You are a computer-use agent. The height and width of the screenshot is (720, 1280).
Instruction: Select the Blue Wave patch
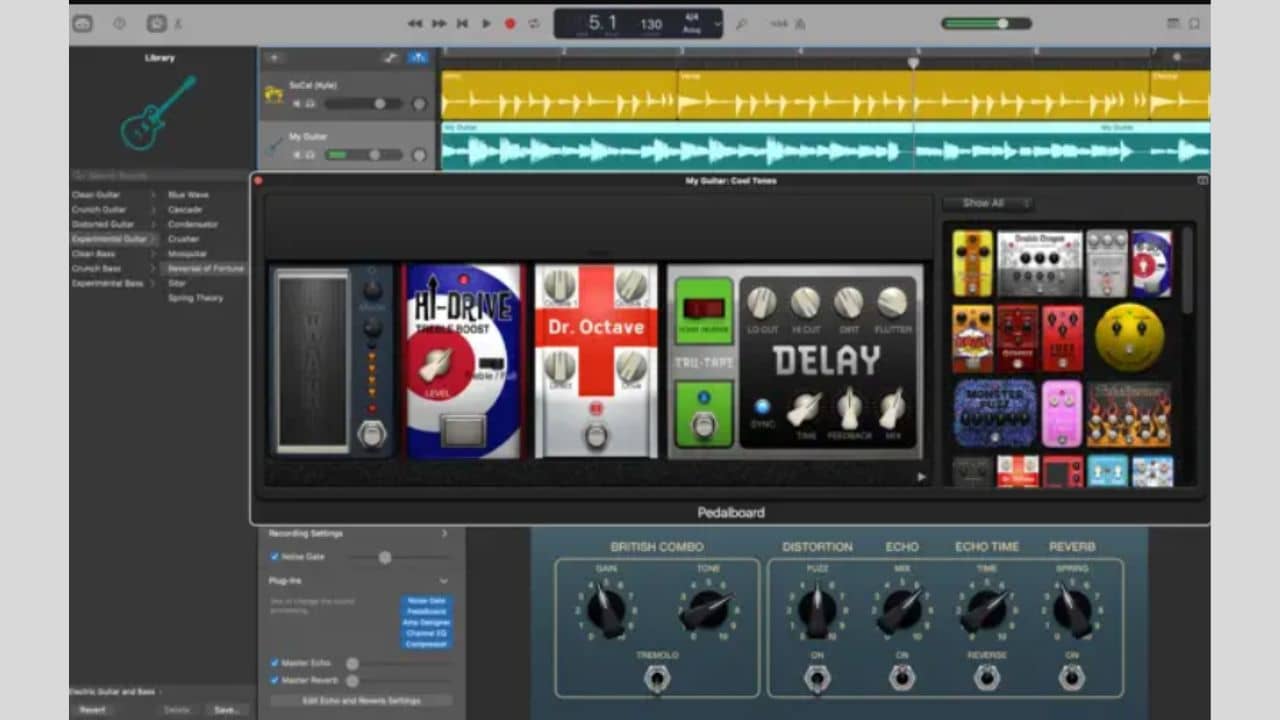(x=188, y=195)
